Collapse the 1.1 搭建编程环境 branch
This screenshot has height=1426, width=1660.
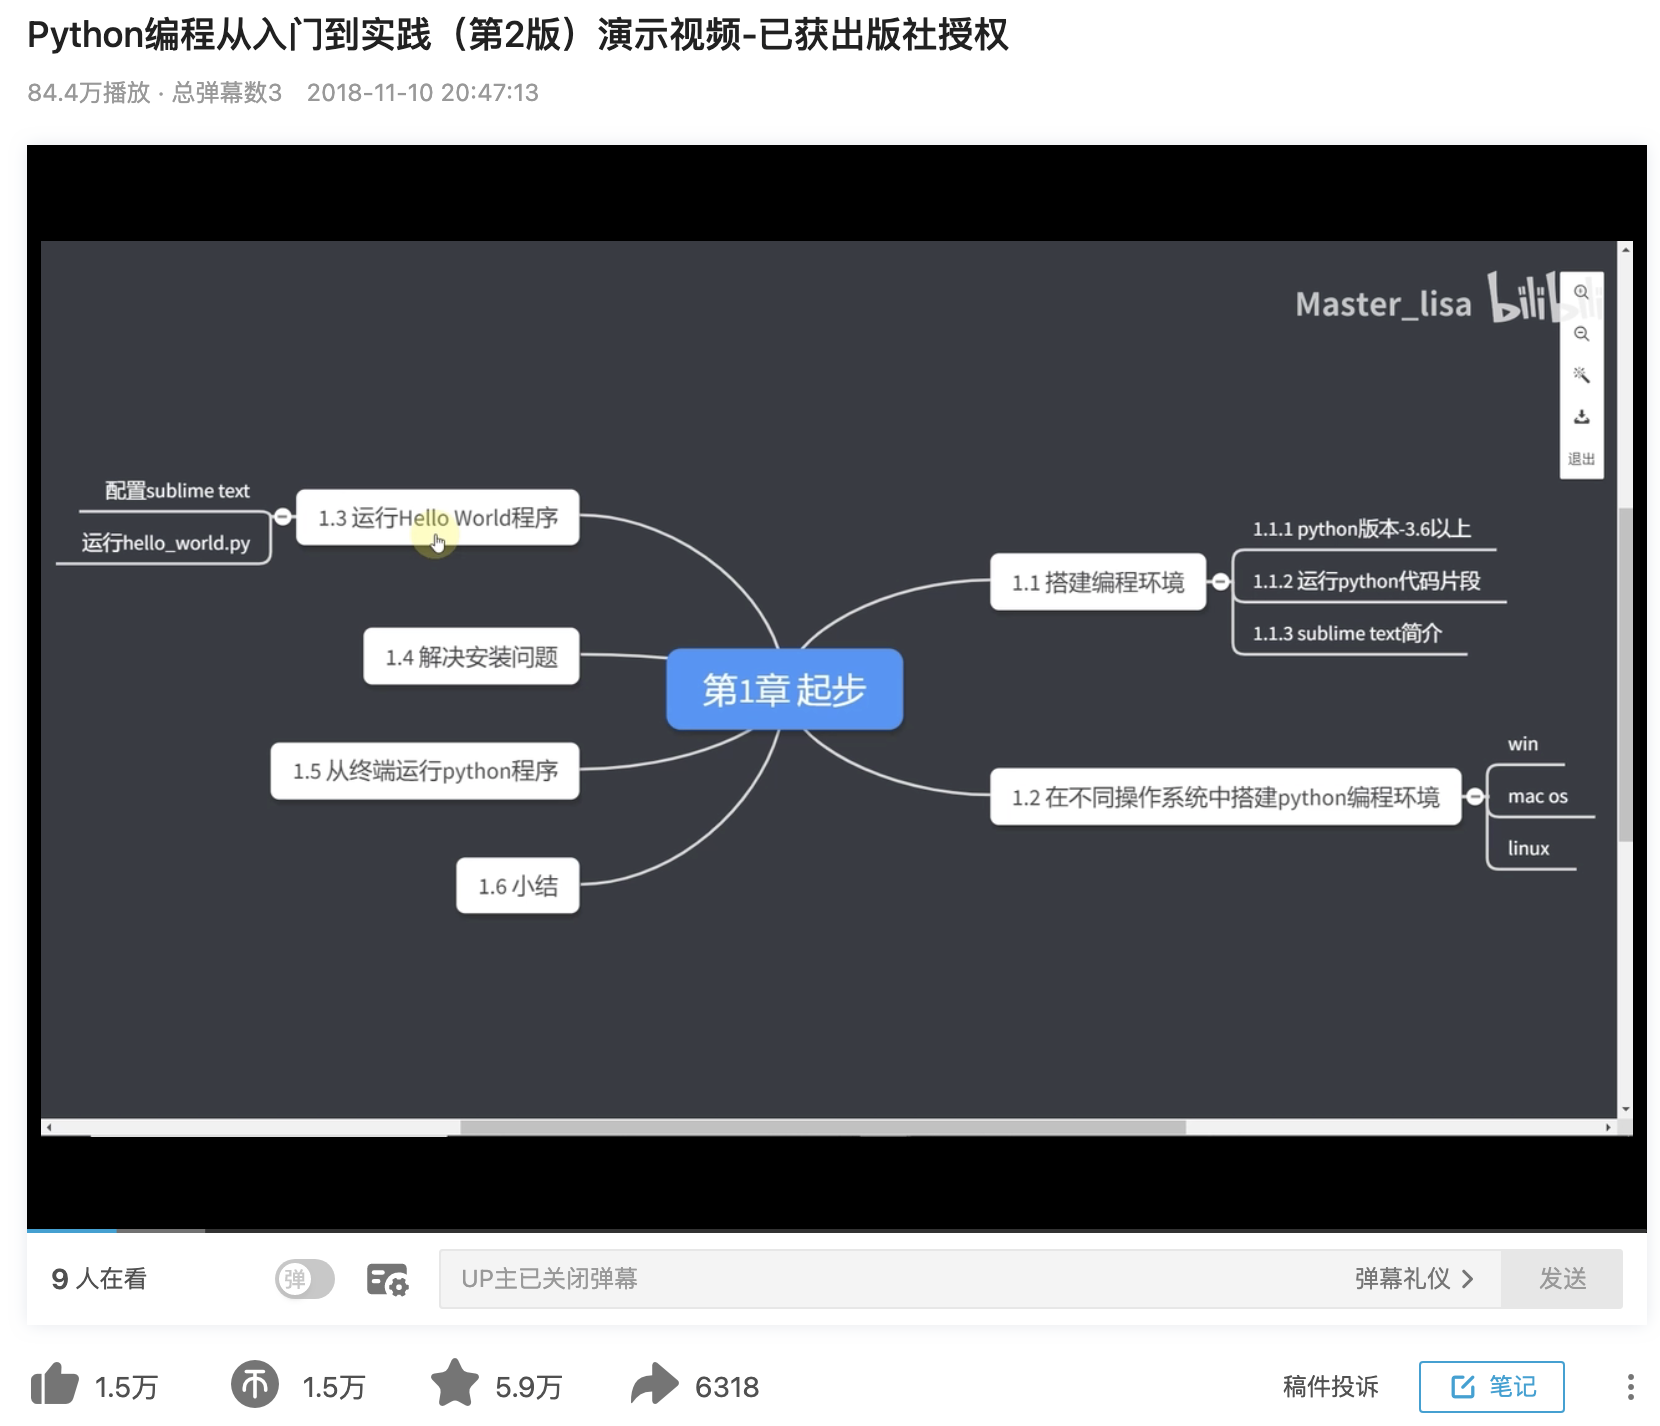click(1222, 581)
